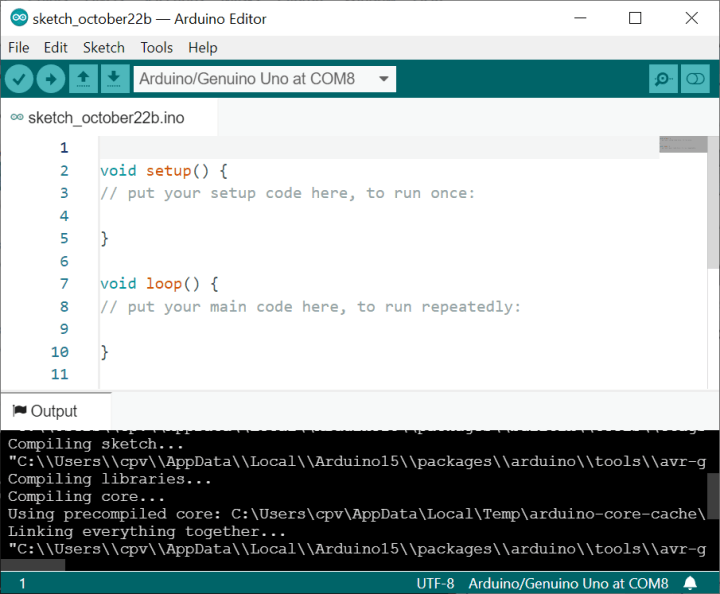The height and width of the screenshot is (594, 720).
Task: Open the File menu
Action: coord(19,48)
